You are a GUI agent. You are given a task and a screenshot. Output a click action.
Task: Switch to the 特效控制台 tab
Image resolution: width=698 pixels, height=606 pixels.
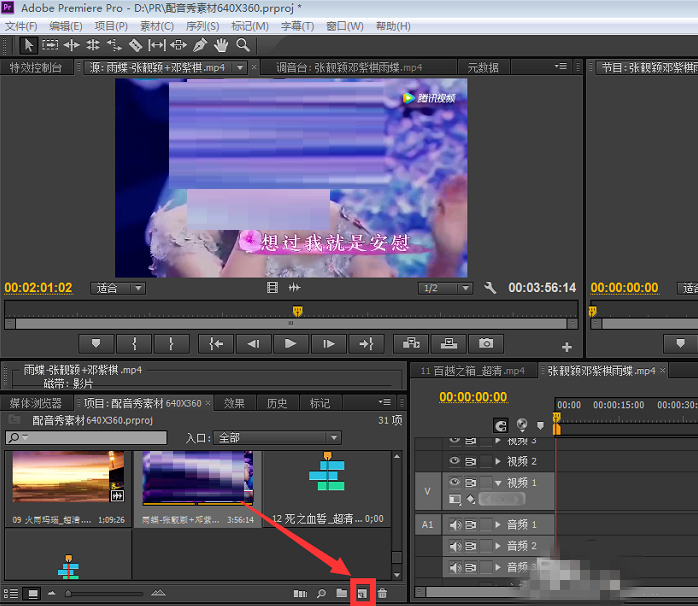(36, 68)
